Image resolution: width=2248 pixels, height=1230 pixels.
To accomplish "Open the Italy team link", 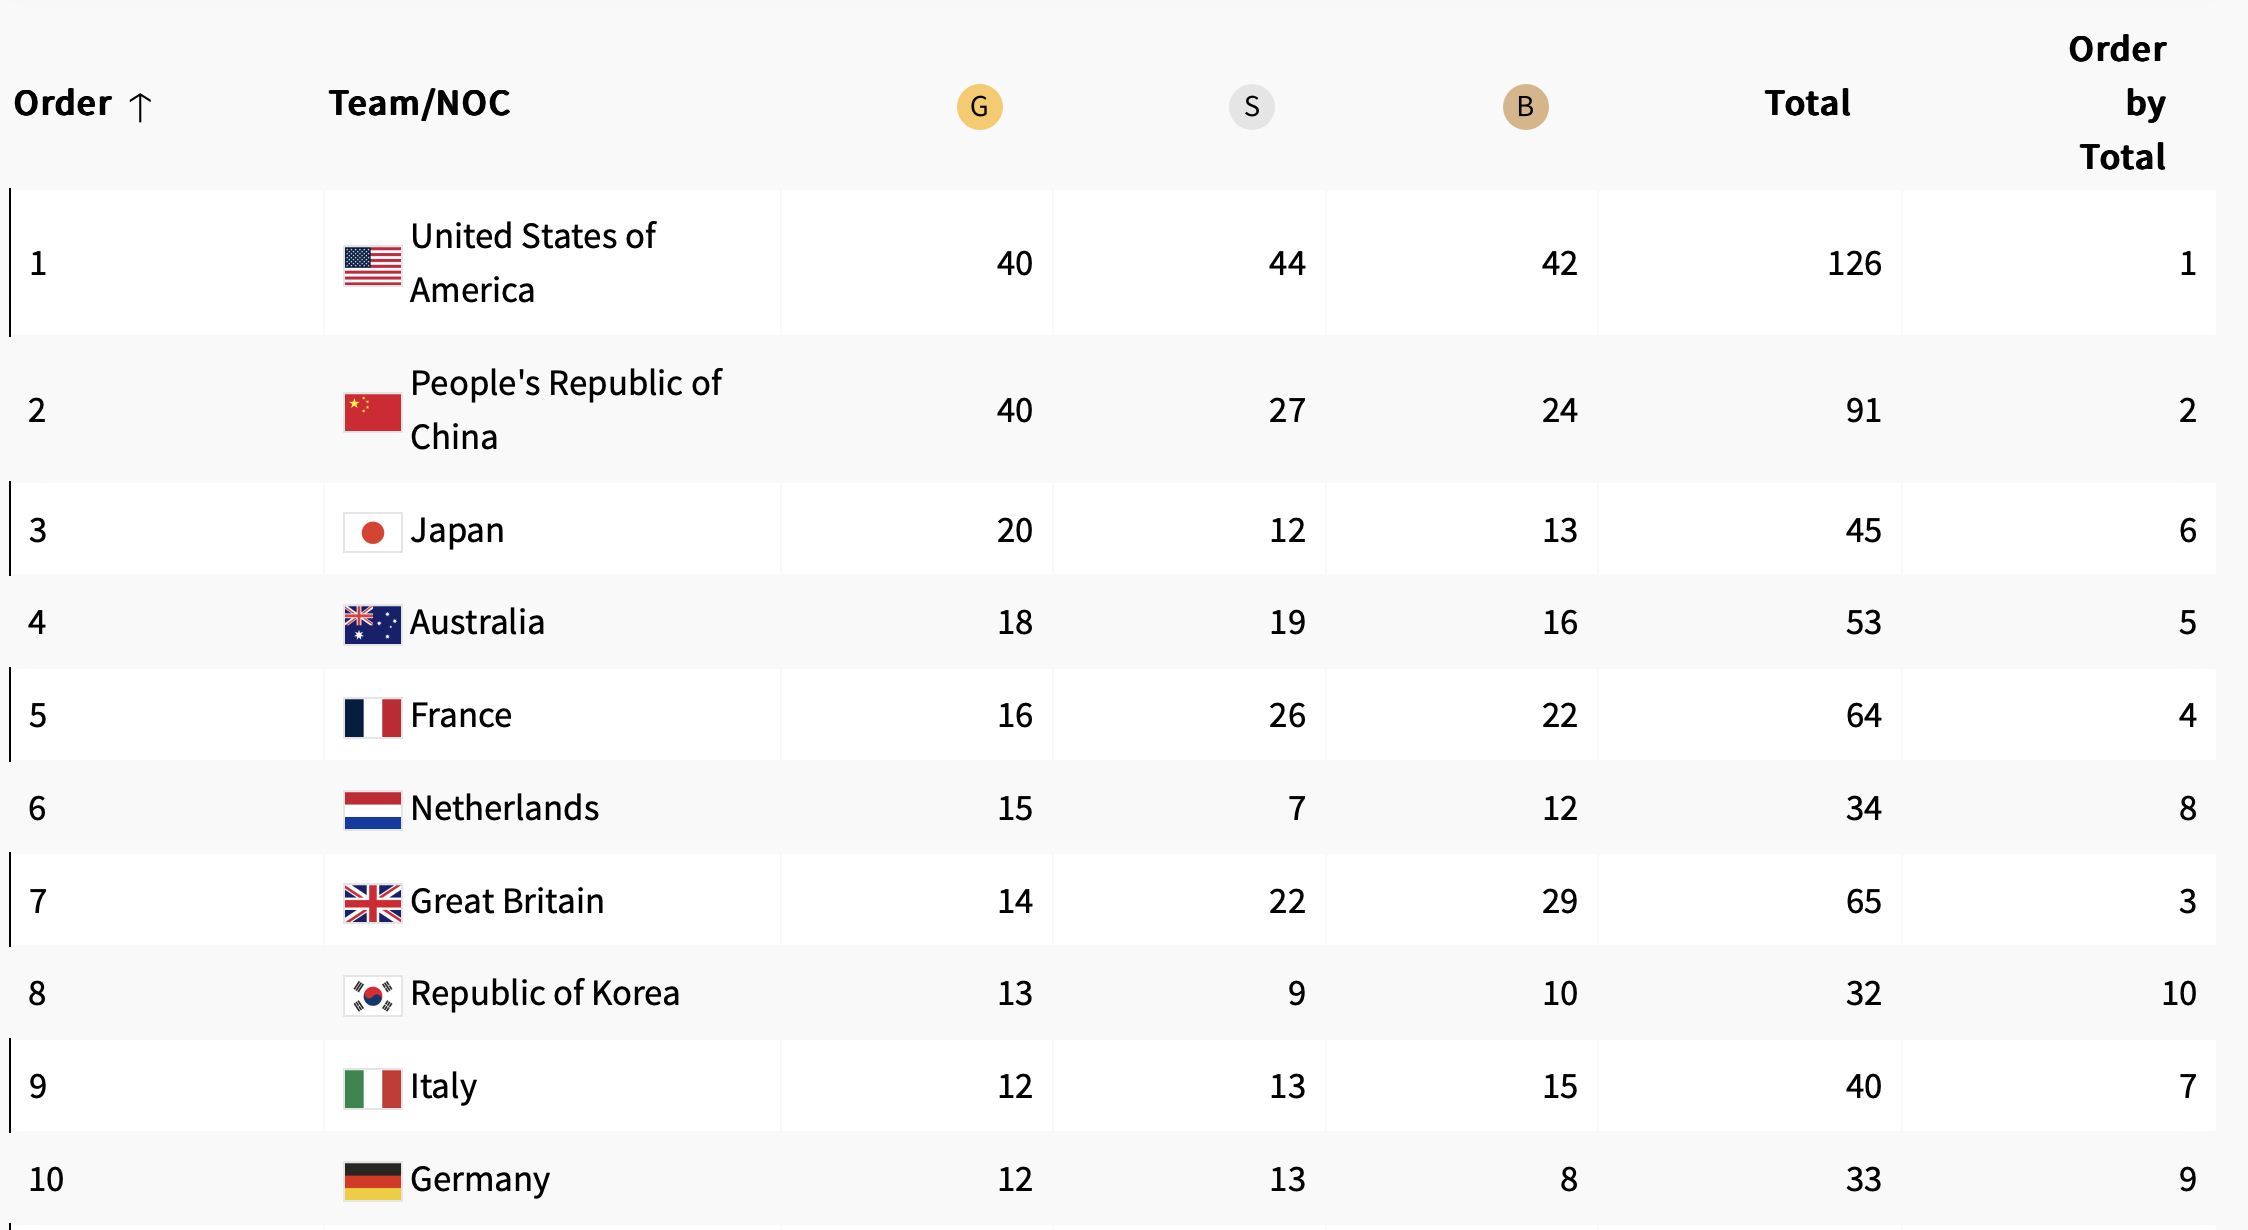I will point(443,1087).
